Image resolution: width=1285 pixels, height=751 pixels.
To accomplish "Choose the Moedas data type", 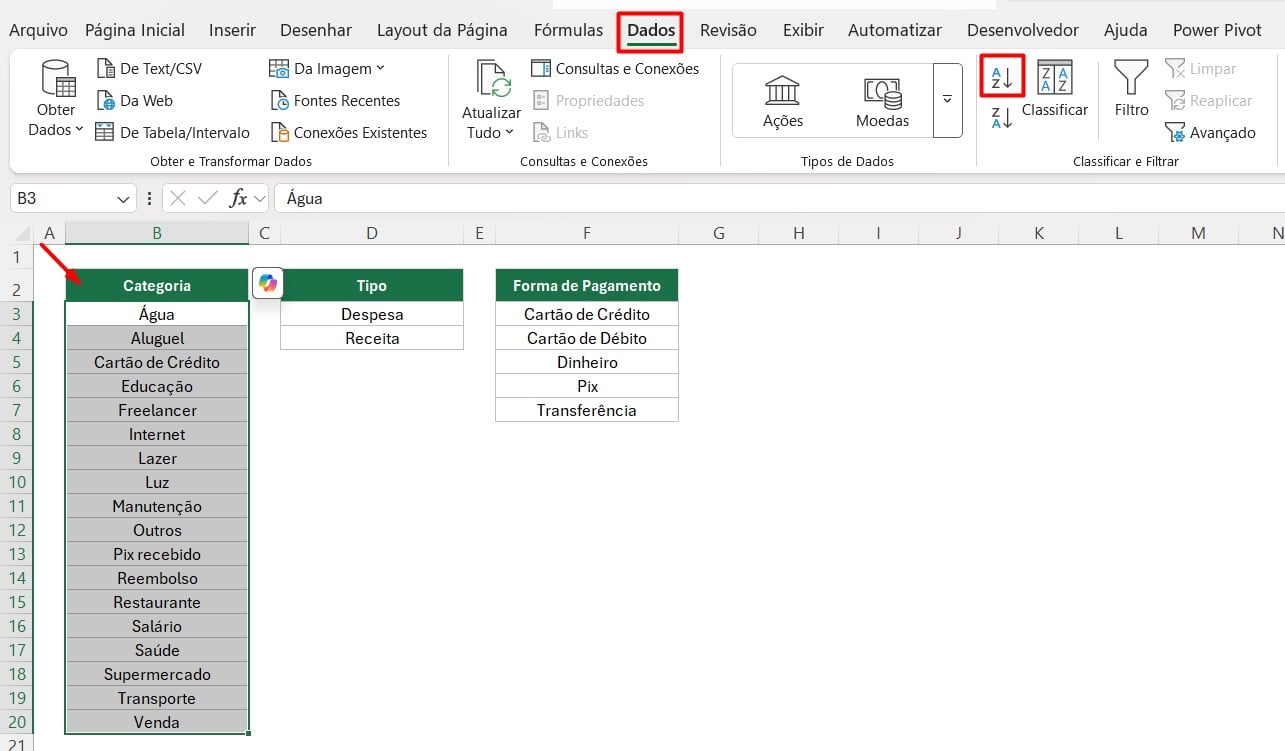I will click(x=882, y=101).
